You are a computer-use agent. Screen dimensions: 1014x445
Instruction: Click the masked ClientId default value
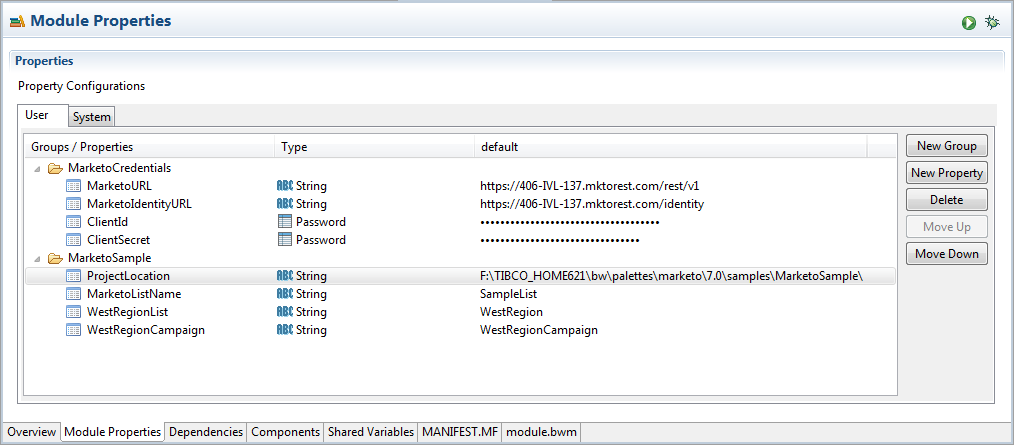pyautogui.click(x=570, y=222)
